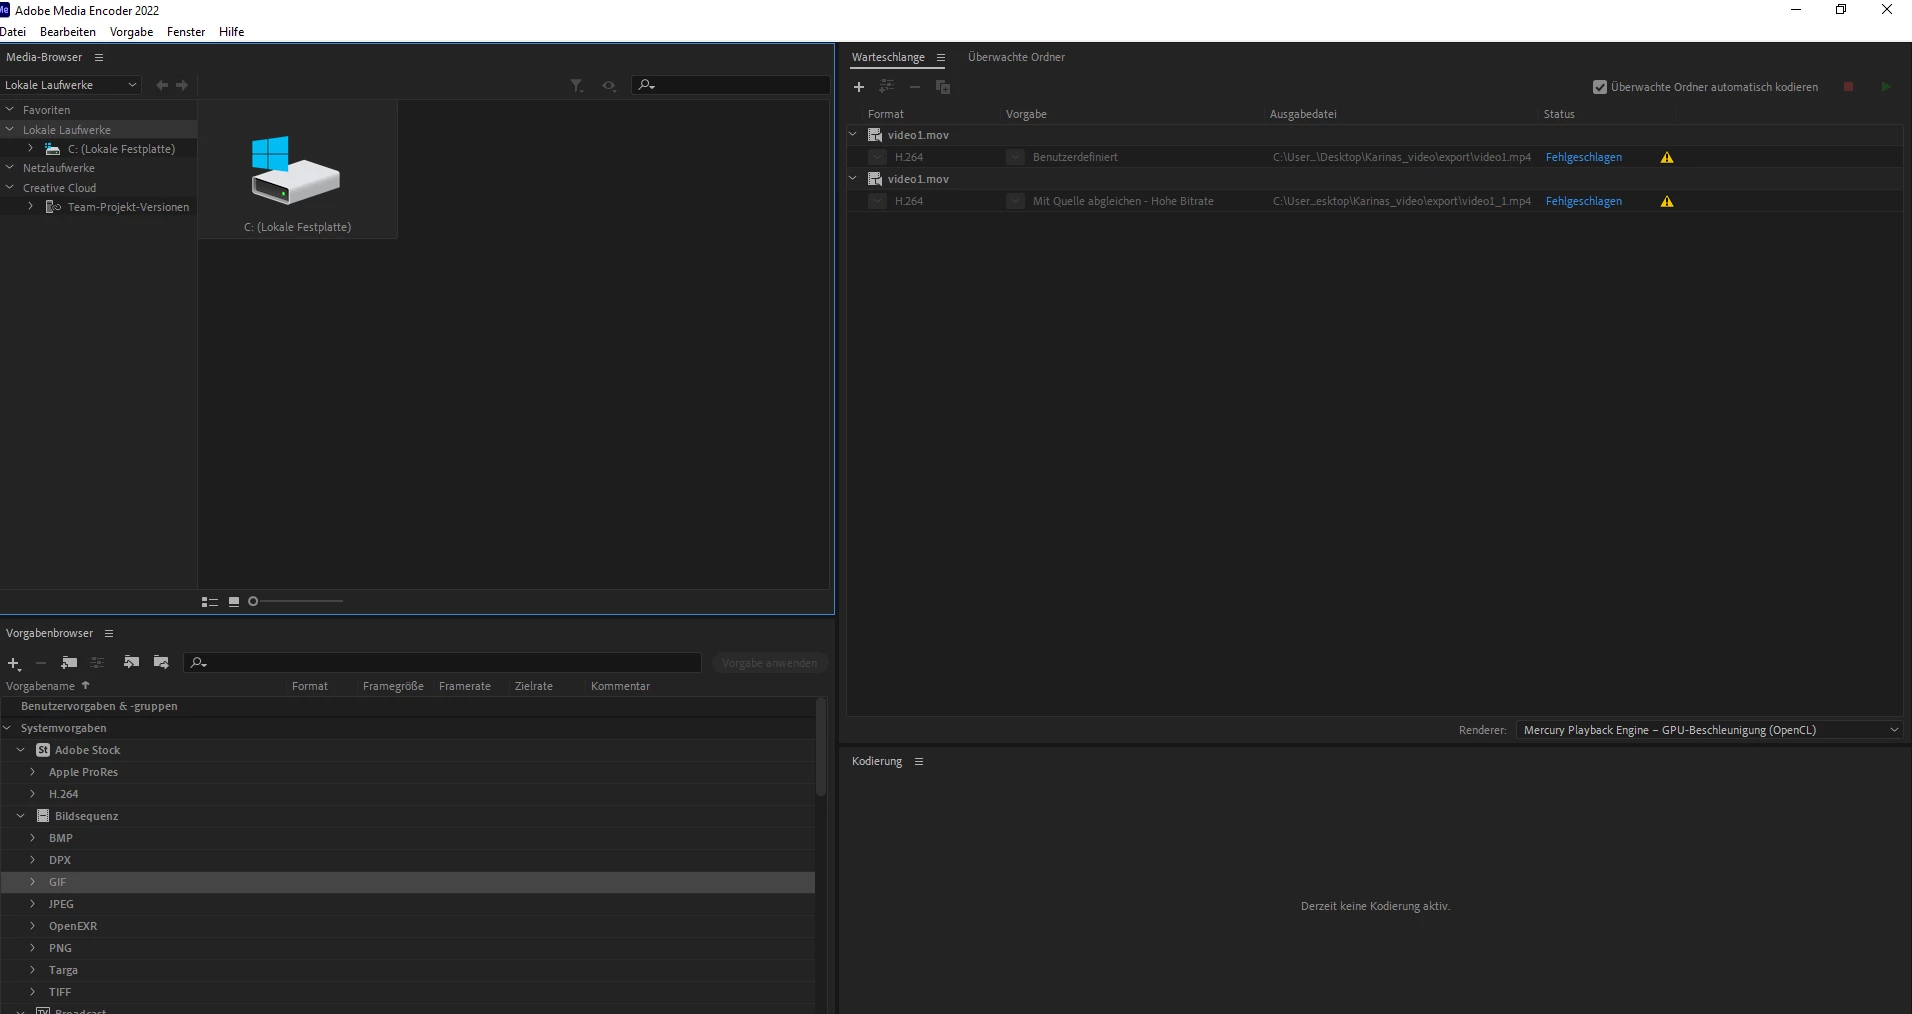
Task: Open the Bearbeiten menu
Action: (x=68, y=32)
